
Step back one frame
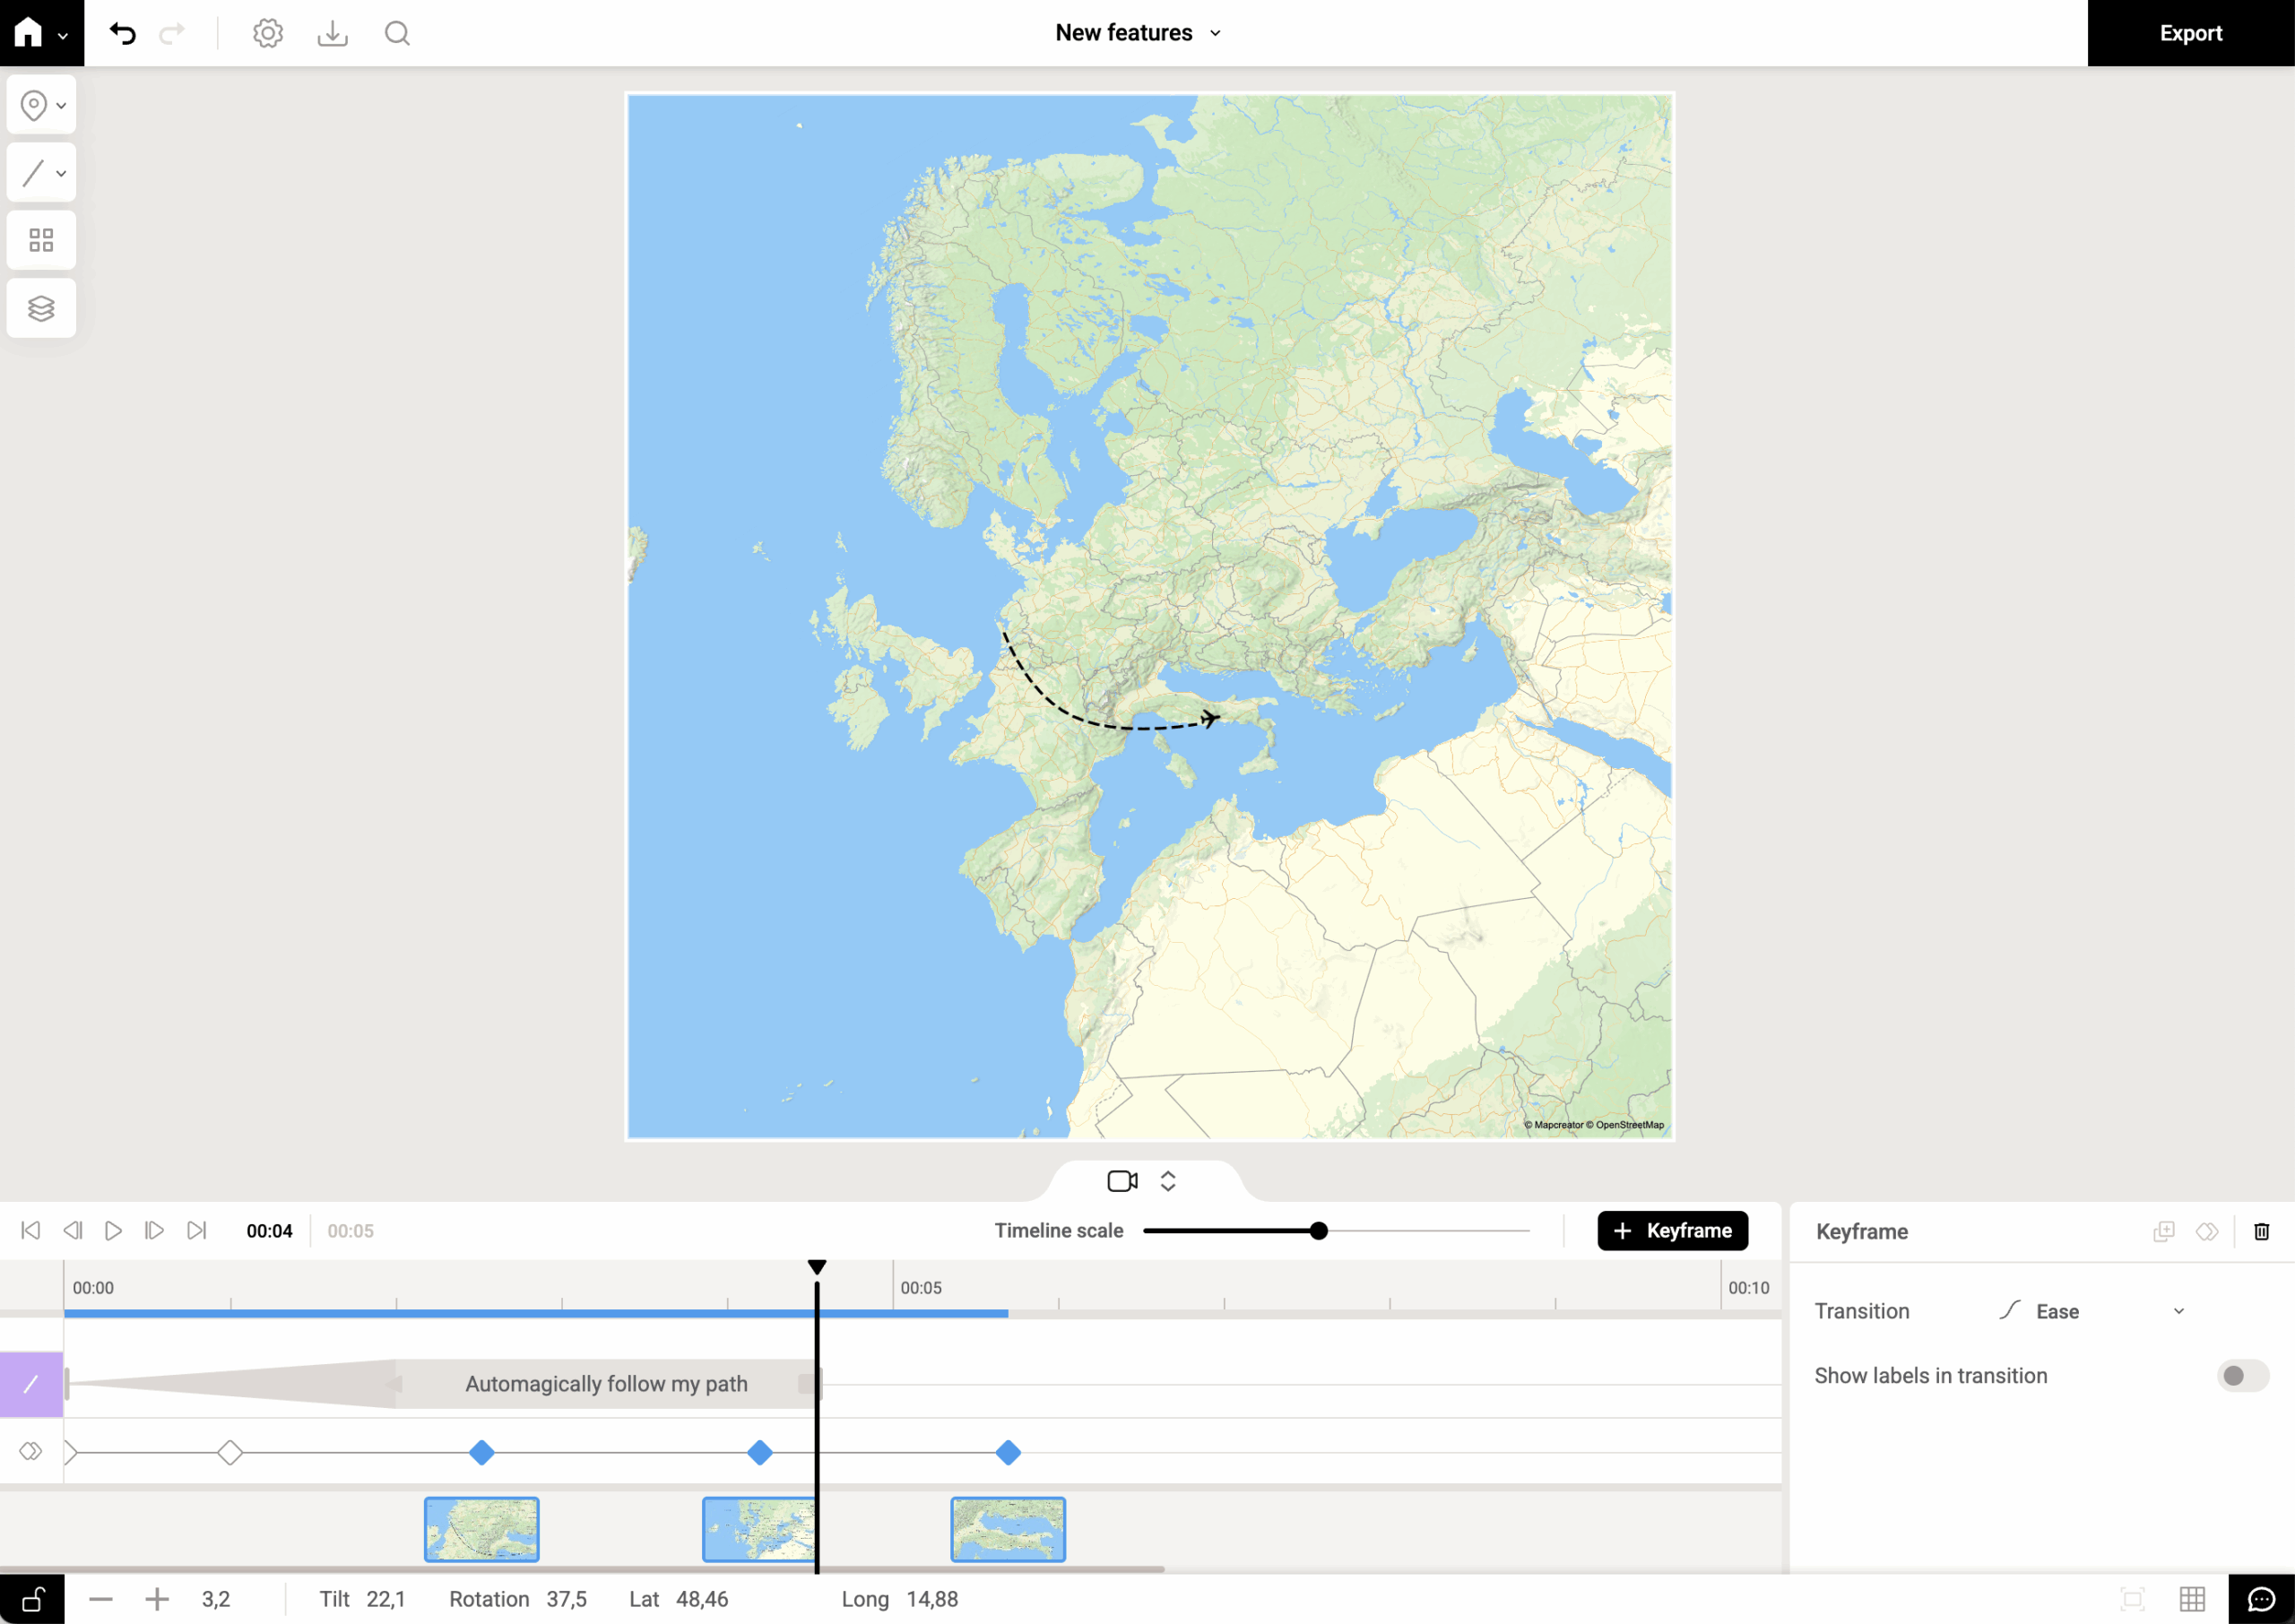point(73,1230)
